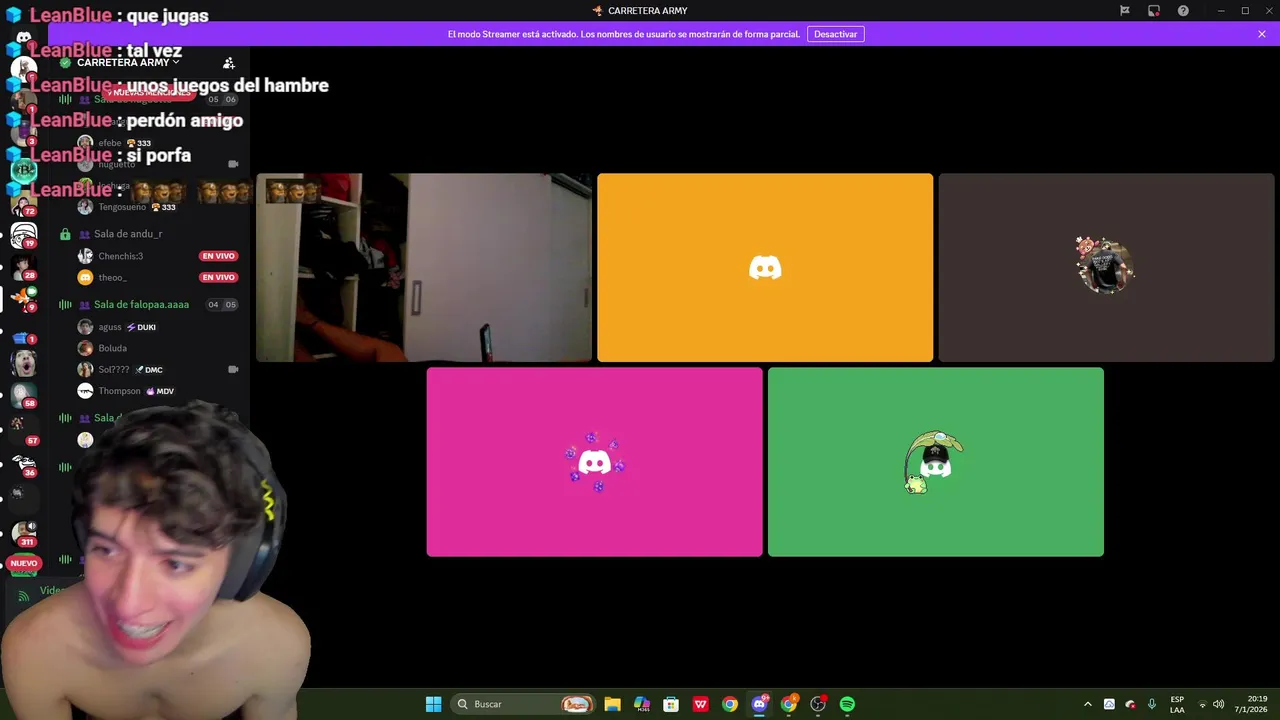Select the orange participant tile
The width and height of the screenshot is (1280, 720).
tap(765, 267)
